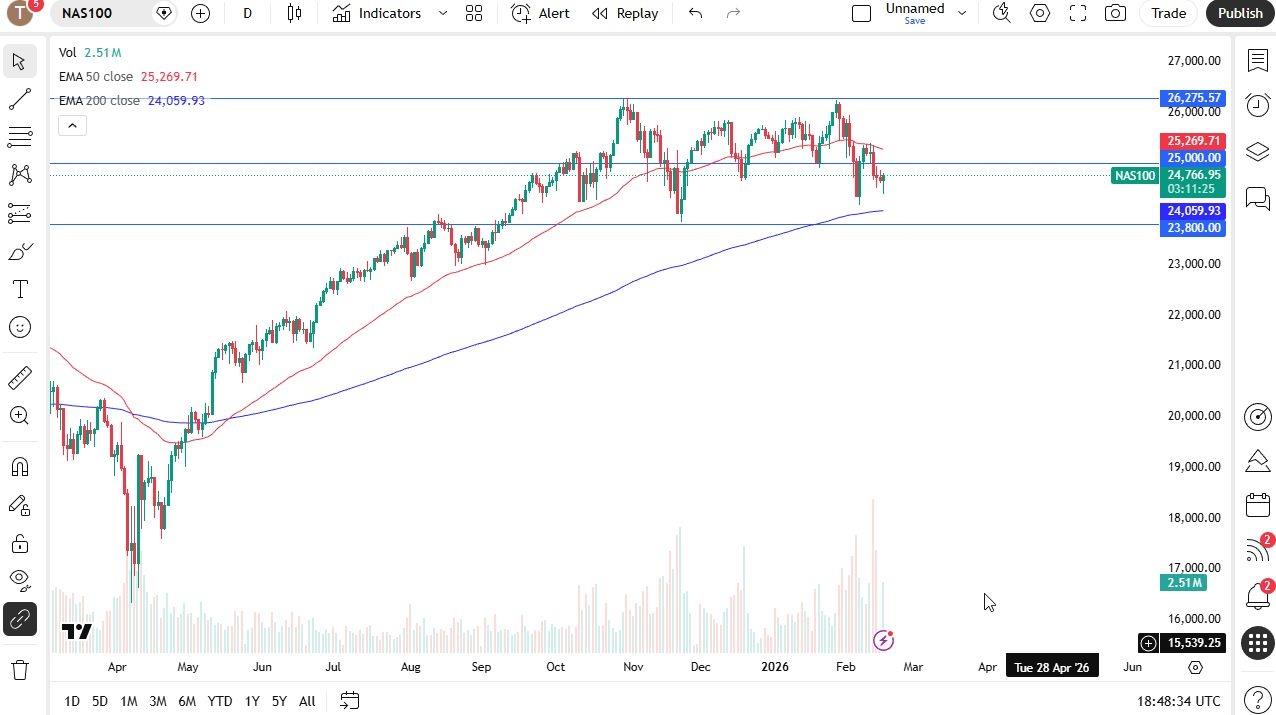Select the Ruler measurement tool

[x=19, y=377]
